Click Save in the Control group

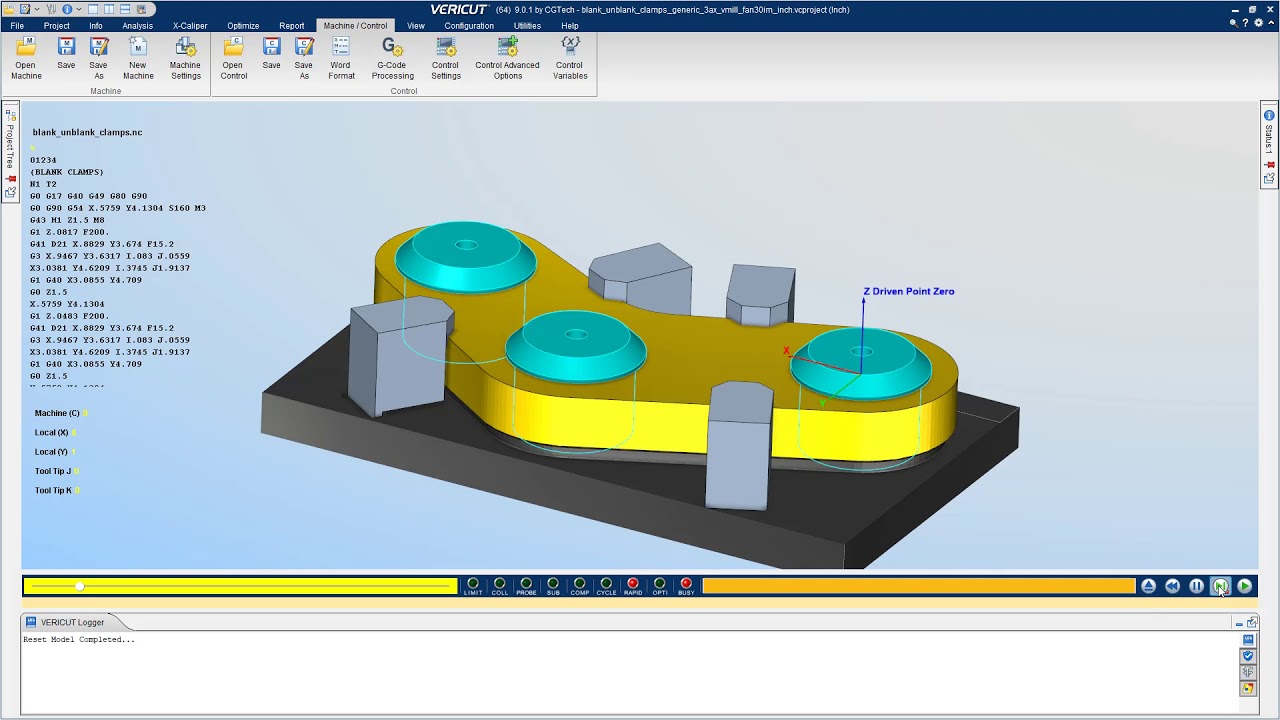[271, 53]
